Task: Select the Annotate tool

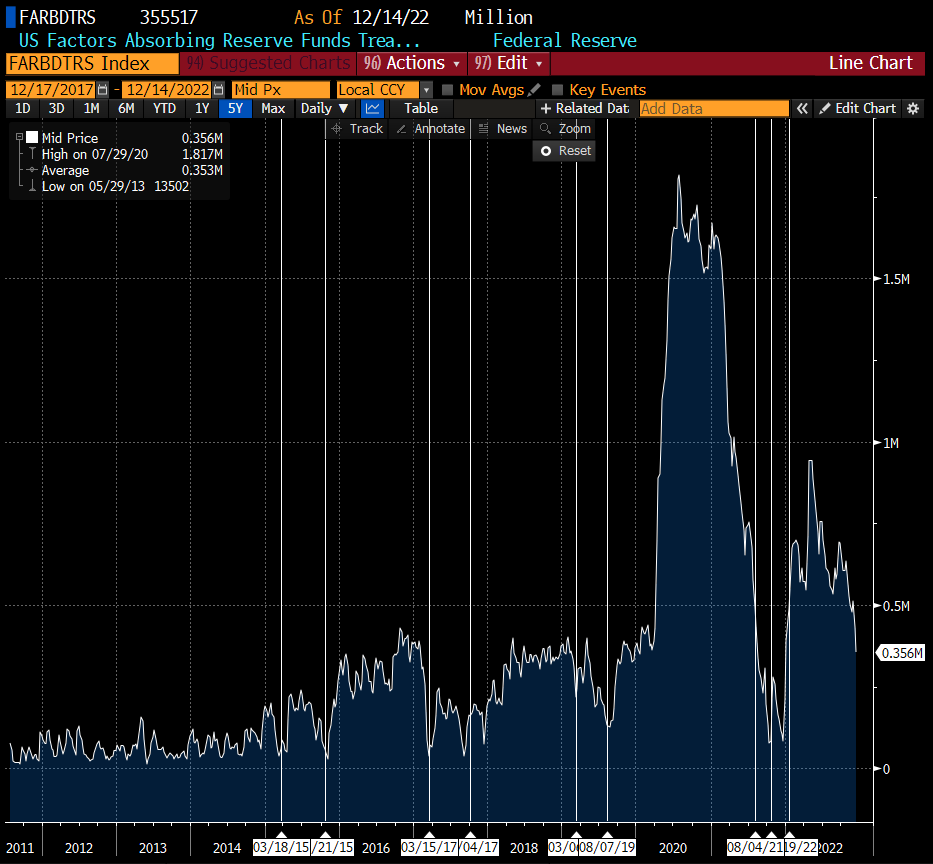Action: click(431, 128)
